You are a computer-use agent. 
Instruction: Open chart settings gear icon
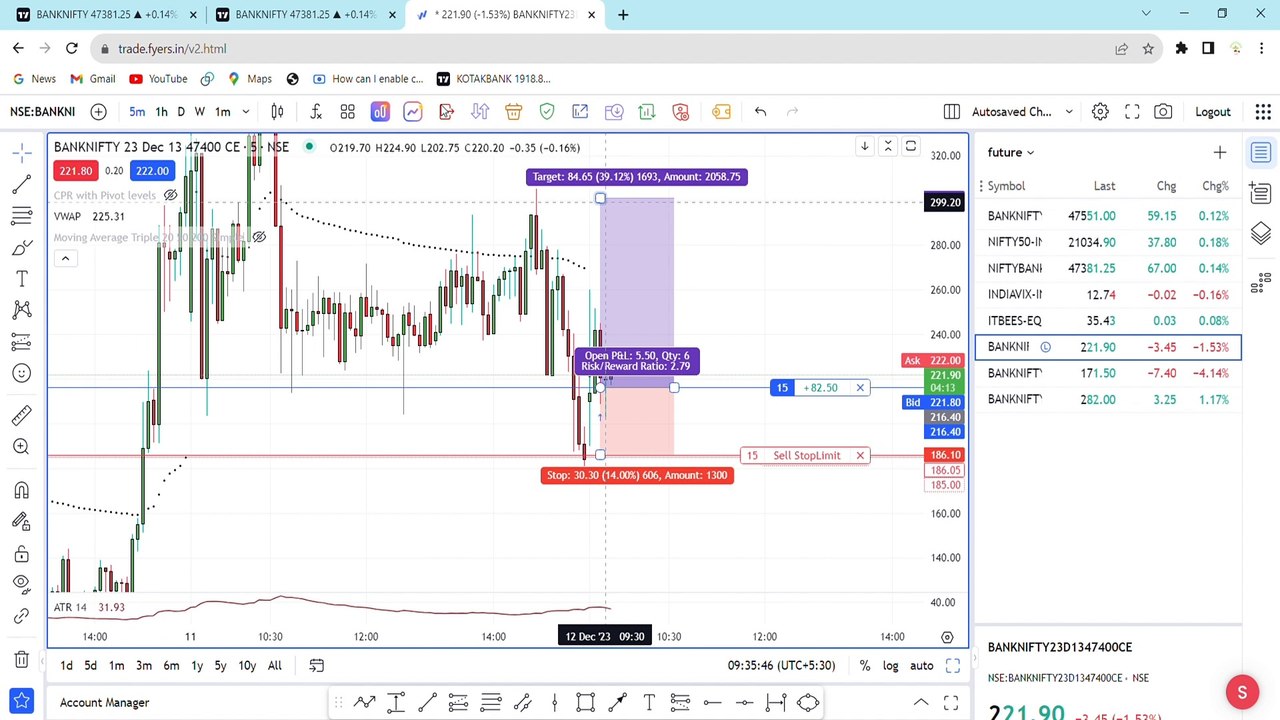1100,112
